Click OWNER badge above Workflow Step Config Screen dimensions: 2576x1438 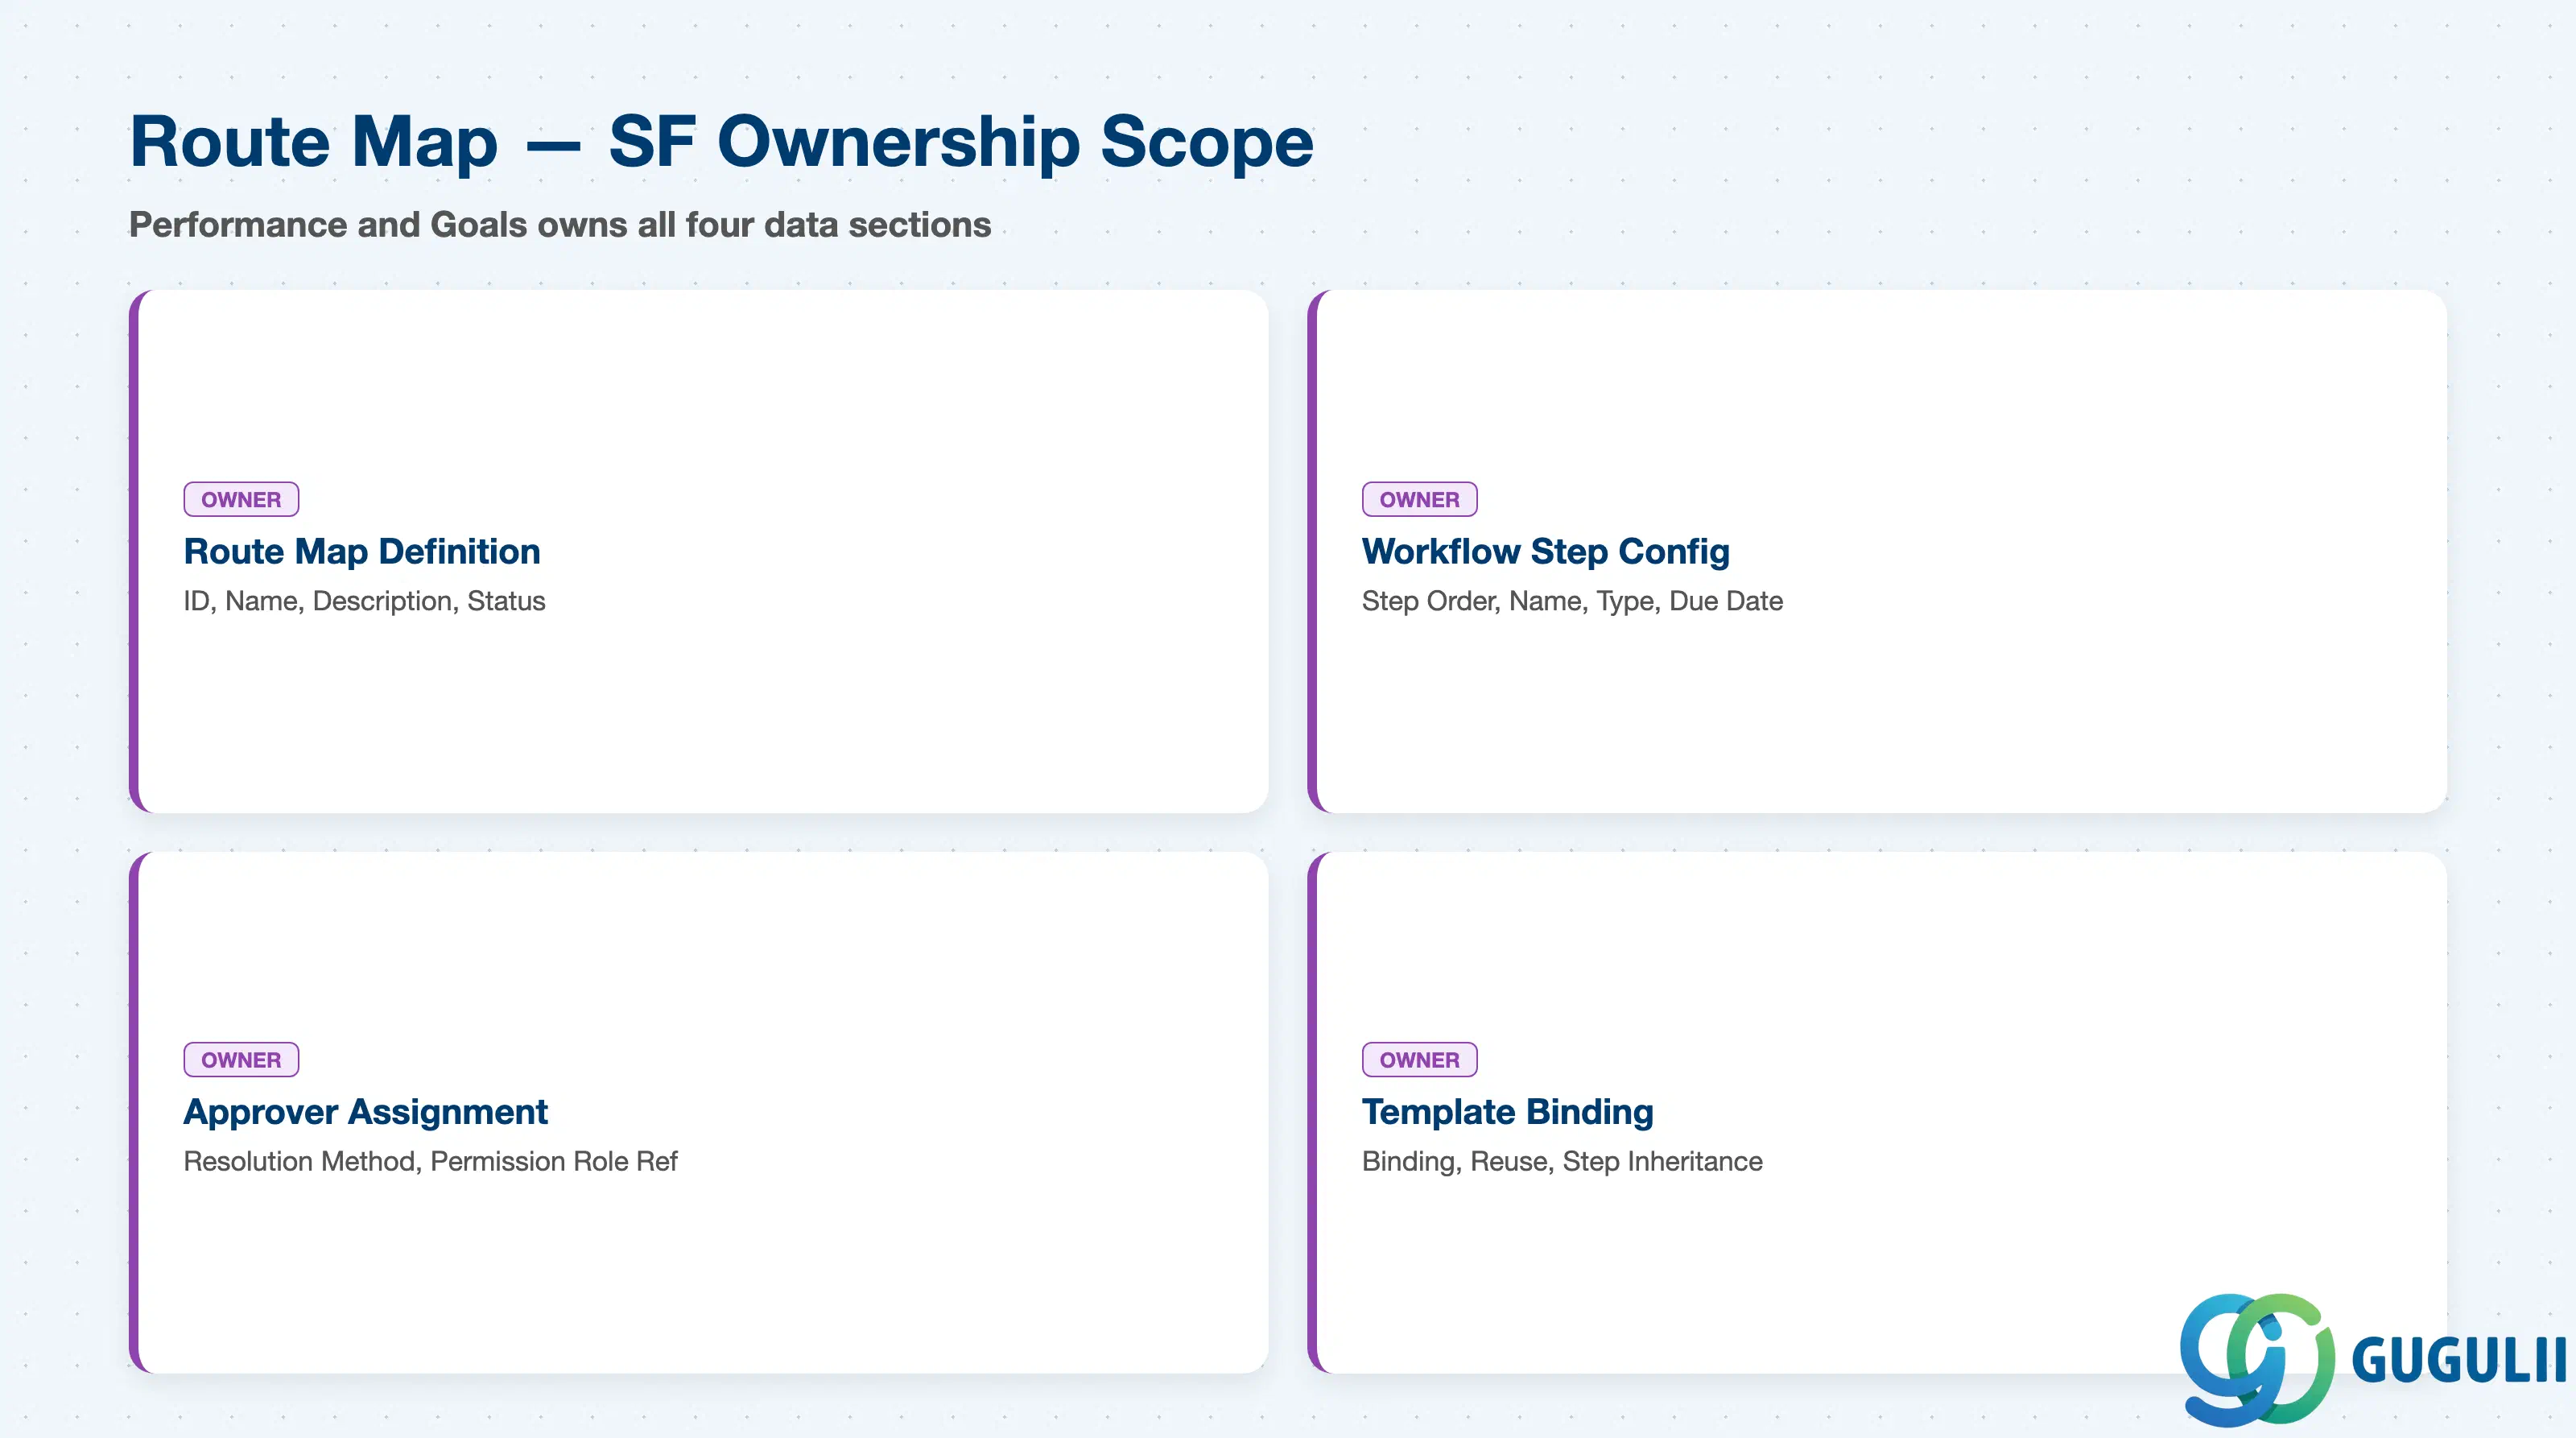click(1419, 499)
